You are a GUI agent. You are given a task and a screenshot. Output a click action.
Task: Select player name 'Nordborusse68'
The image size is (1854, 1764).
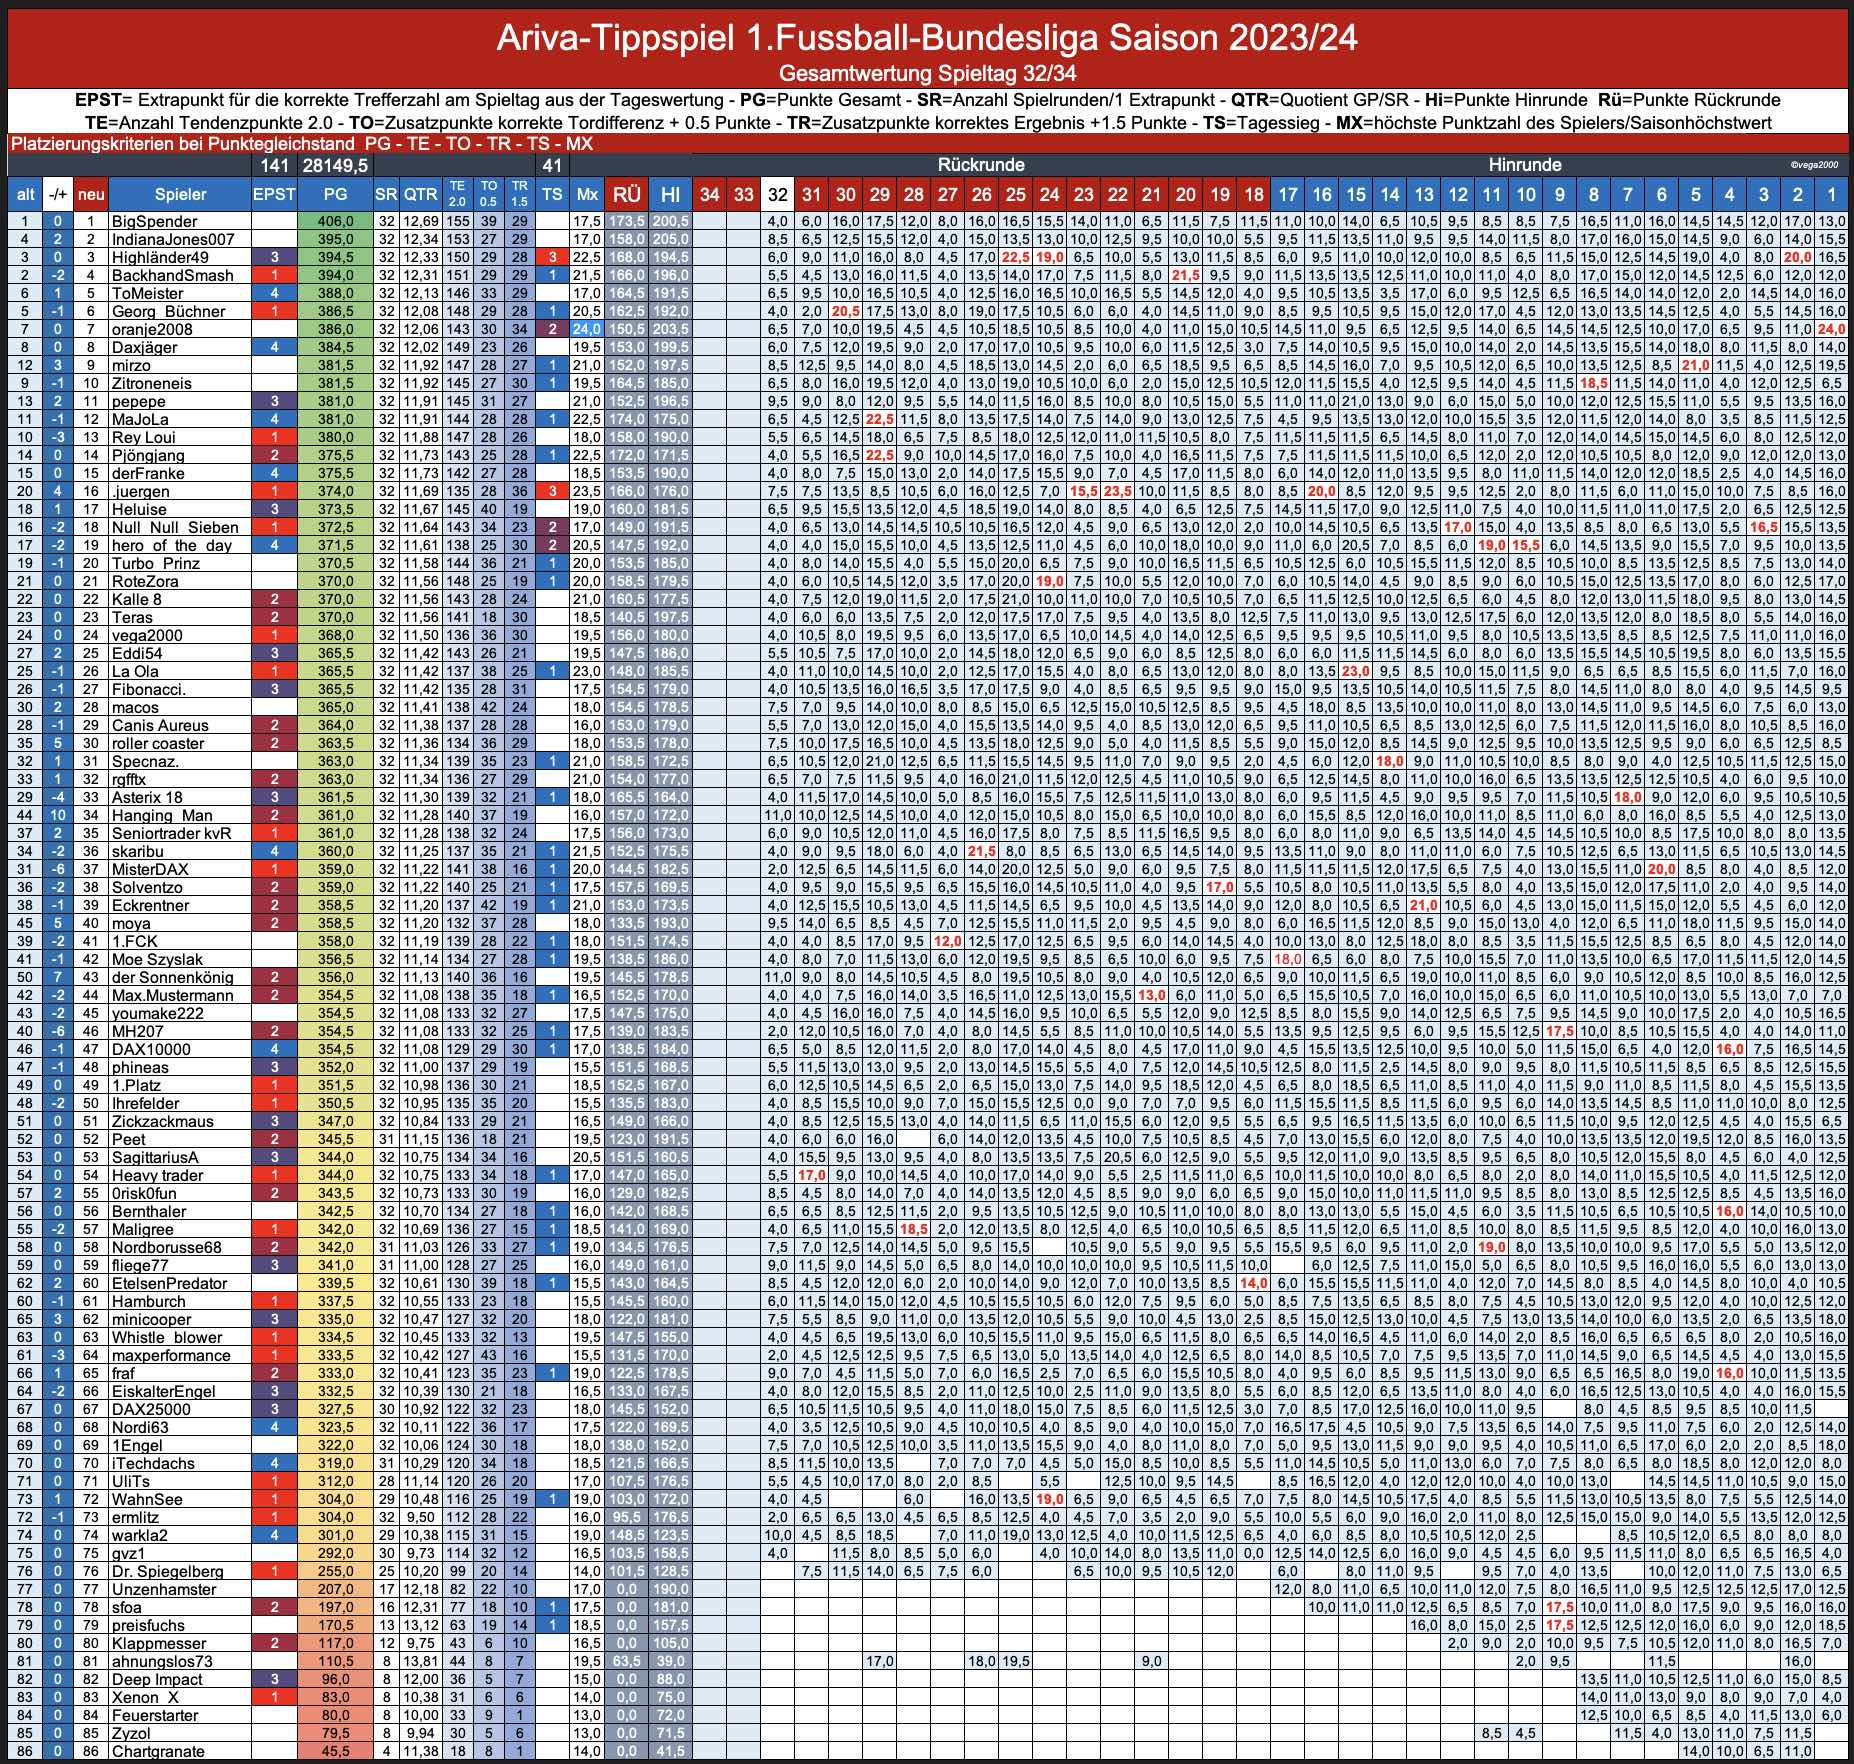point(167,1247)
